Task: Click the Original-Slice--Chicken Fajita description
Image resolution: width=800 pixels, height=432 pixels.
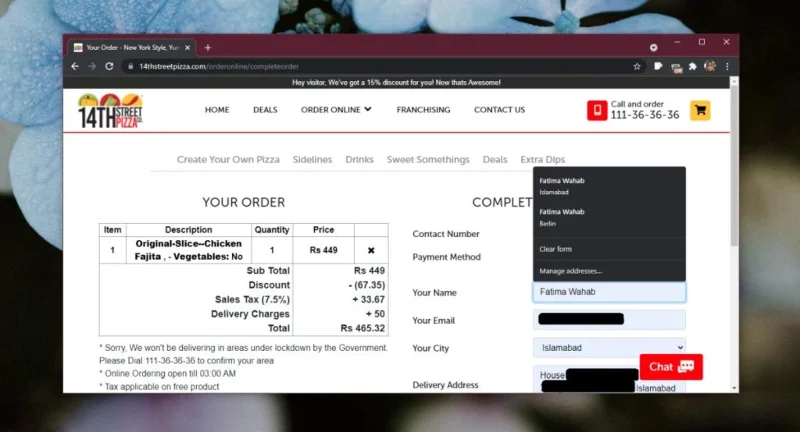Action: tap(188, 250)
